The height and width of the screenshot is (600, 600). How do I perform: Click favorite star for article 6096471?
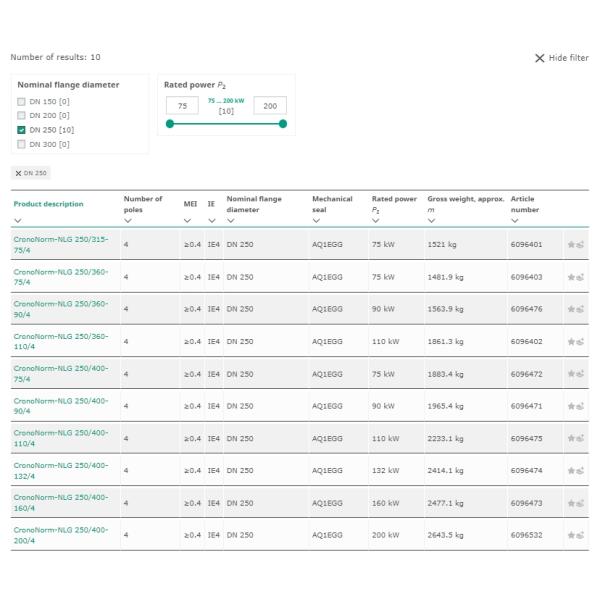coord(572,406)
